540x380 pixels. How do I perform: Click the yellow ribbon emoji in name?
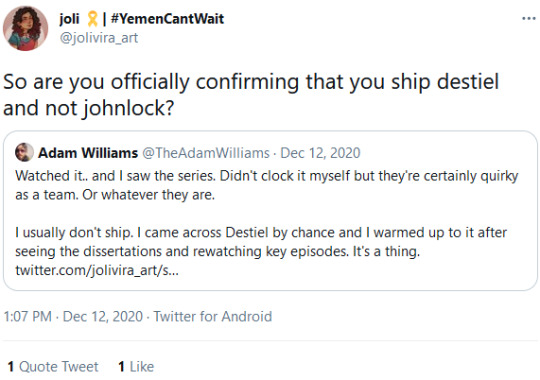[92, 19]
